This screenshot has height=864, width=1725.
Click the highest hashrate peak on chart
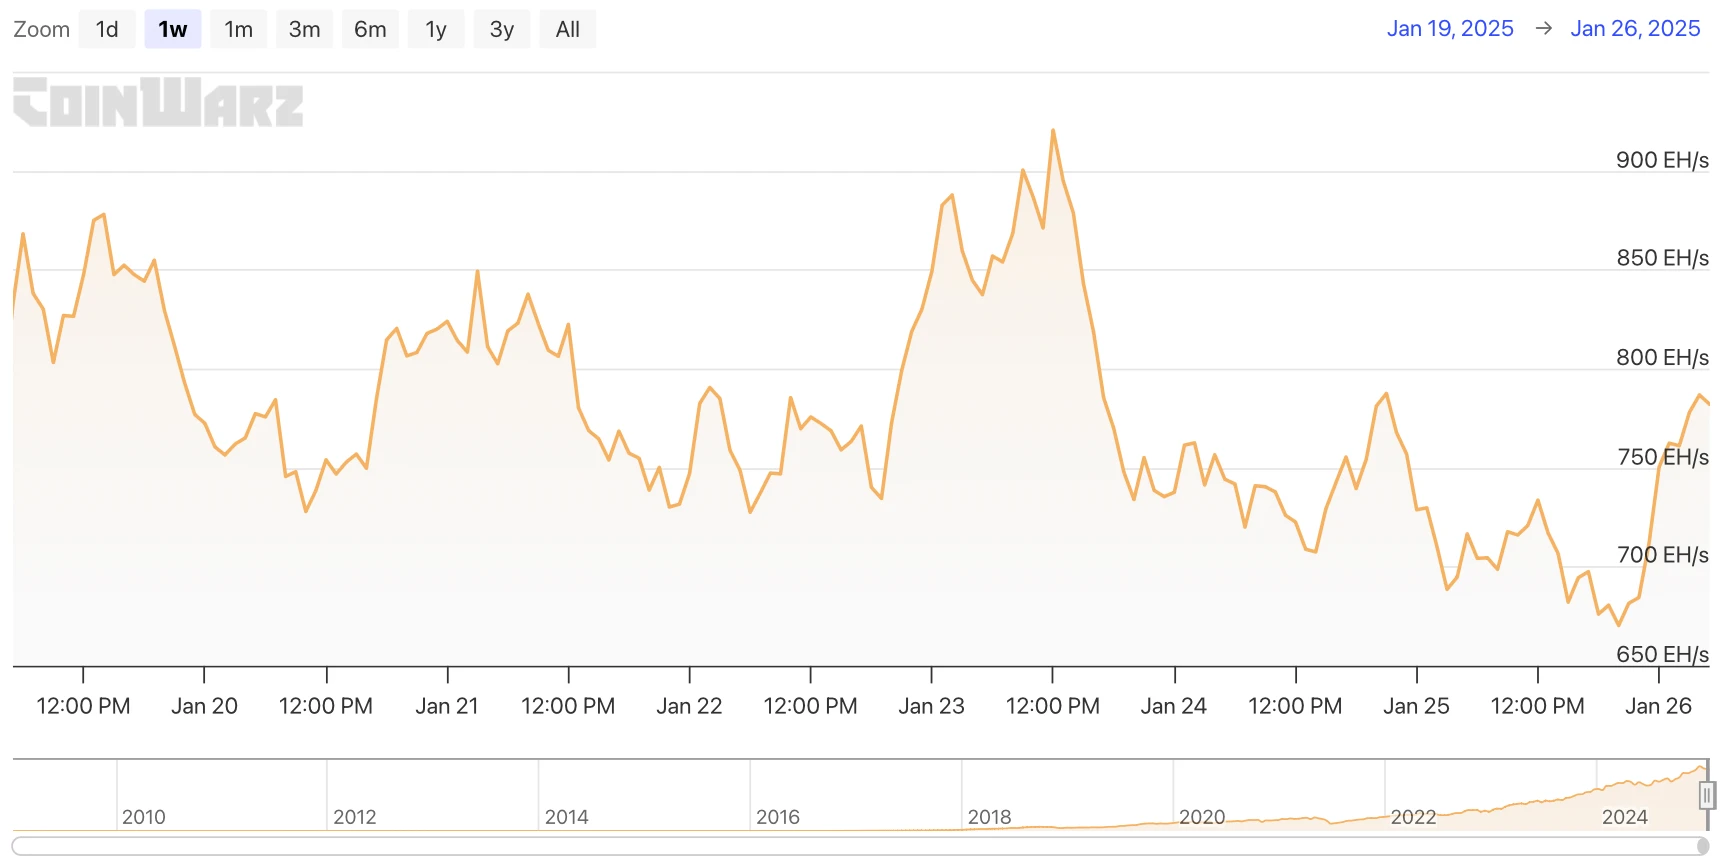coord(1053,131)
